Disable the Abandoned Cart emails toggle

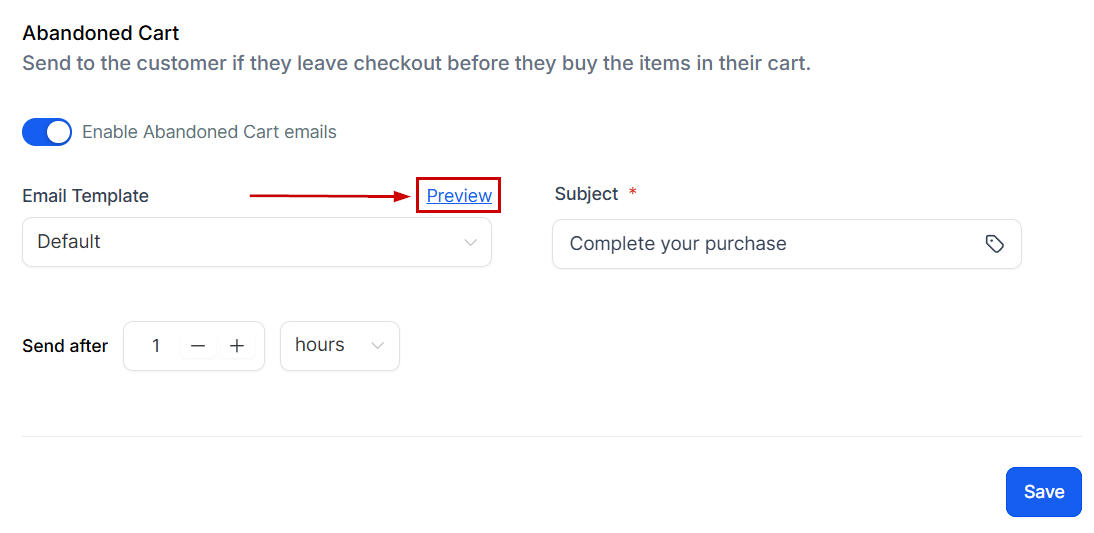47,132
